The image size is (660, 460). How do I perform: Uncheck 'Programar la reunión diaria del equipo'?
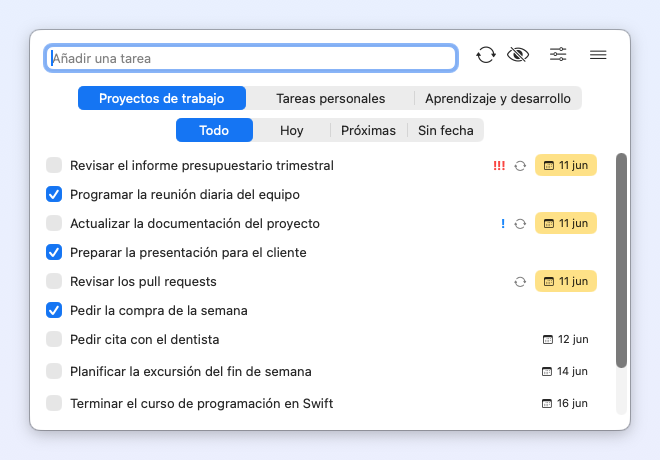(54, 194)
